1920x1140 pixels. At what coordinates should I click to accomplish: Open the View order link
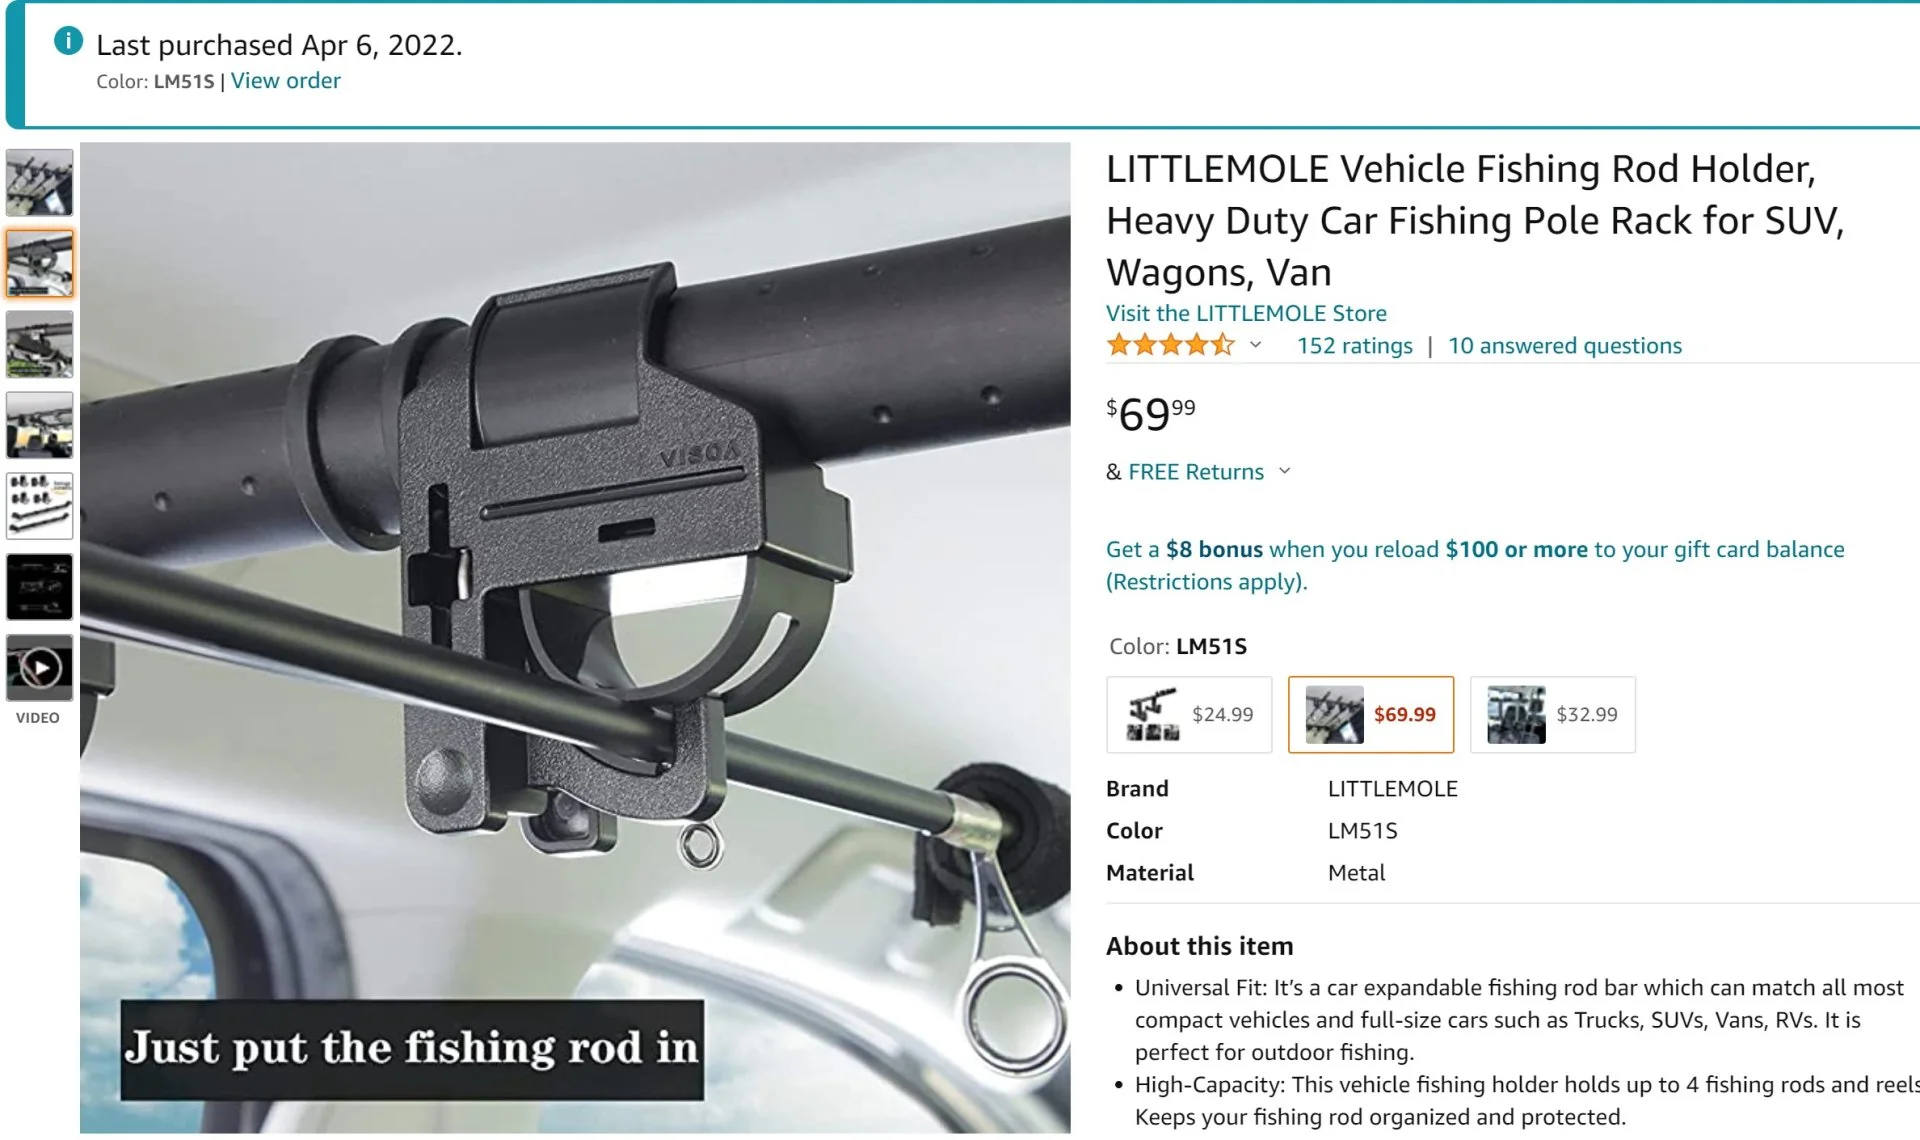(x=286, y=81)
